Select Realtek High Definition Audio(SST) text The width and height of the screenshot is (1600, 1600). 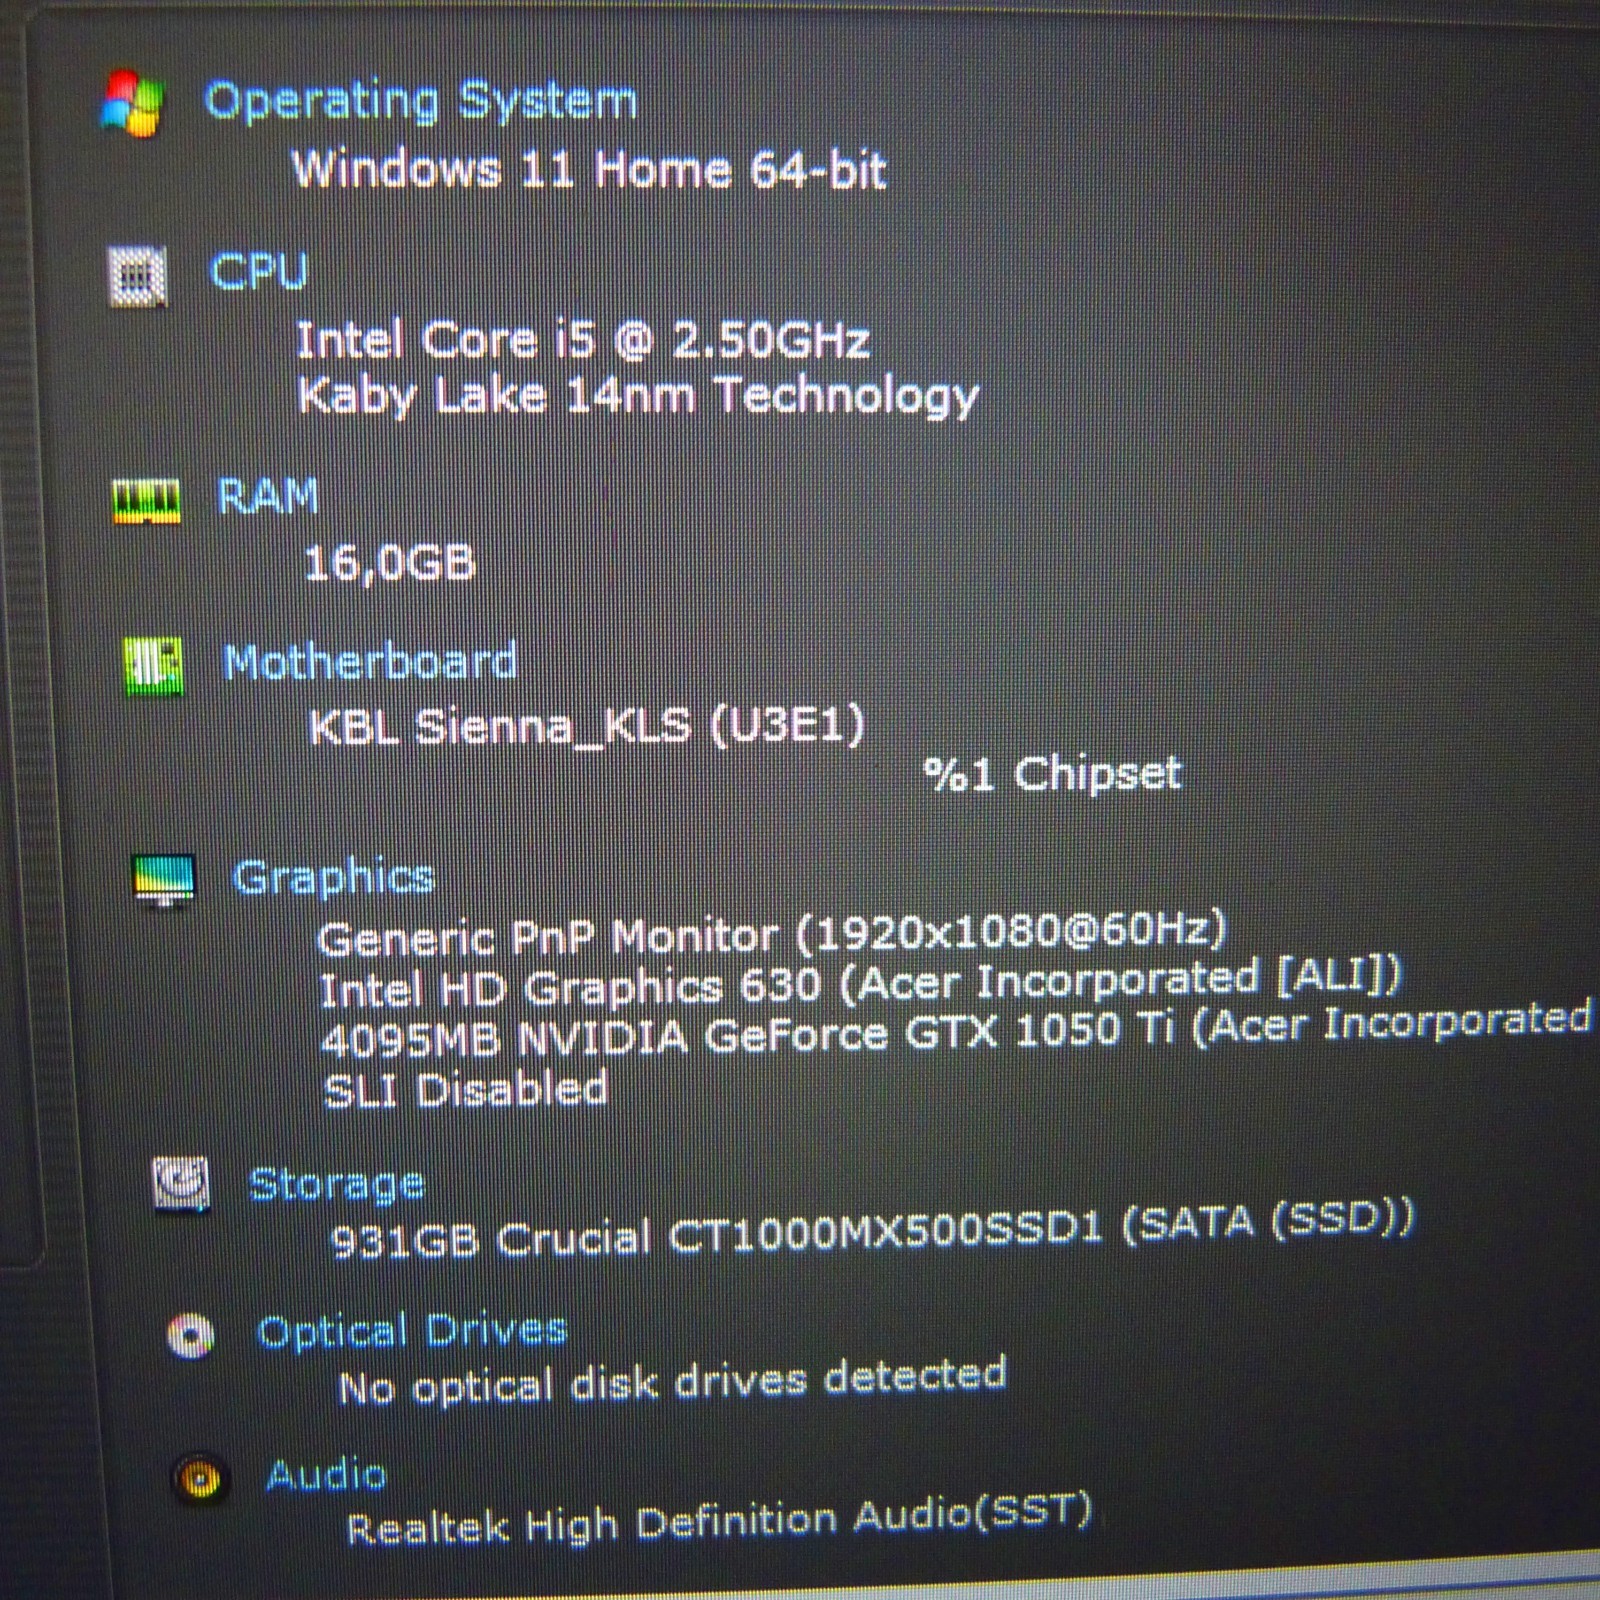click(719, 1520)
